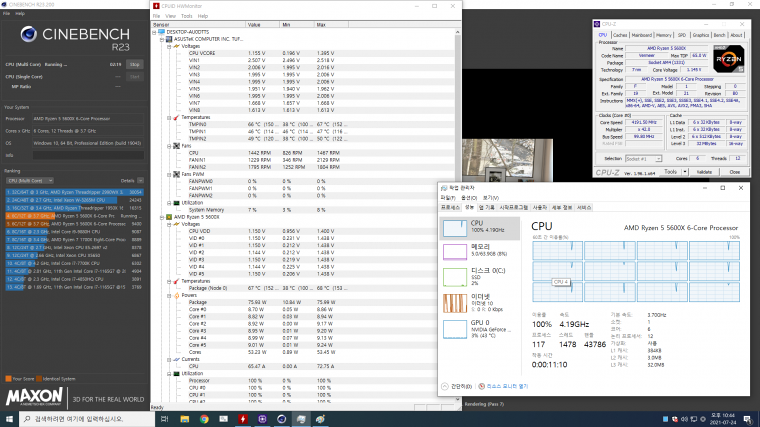760x427 pixels.
Task: Open HWMonitor Tools menu
Action: click(187, 16)
